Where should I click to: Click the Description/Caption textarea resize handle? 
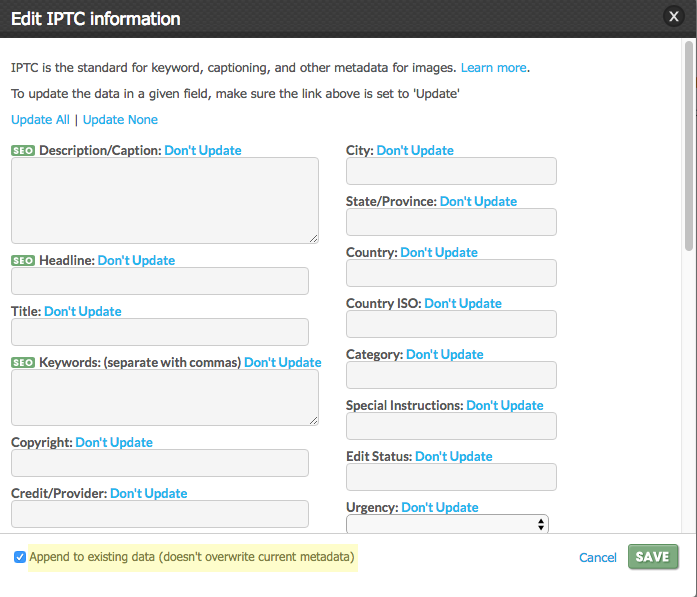pos(313,239)
